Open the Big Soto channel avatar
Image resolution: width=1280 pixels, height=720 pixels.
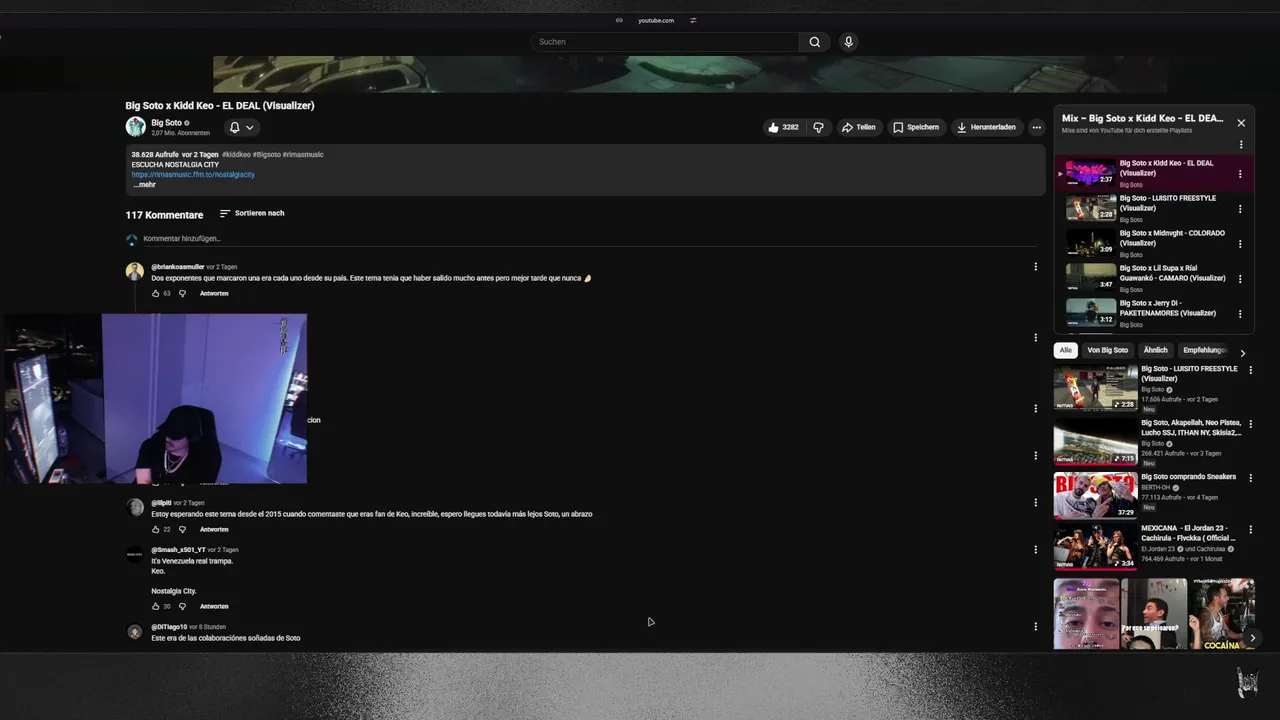pos(135,127)
